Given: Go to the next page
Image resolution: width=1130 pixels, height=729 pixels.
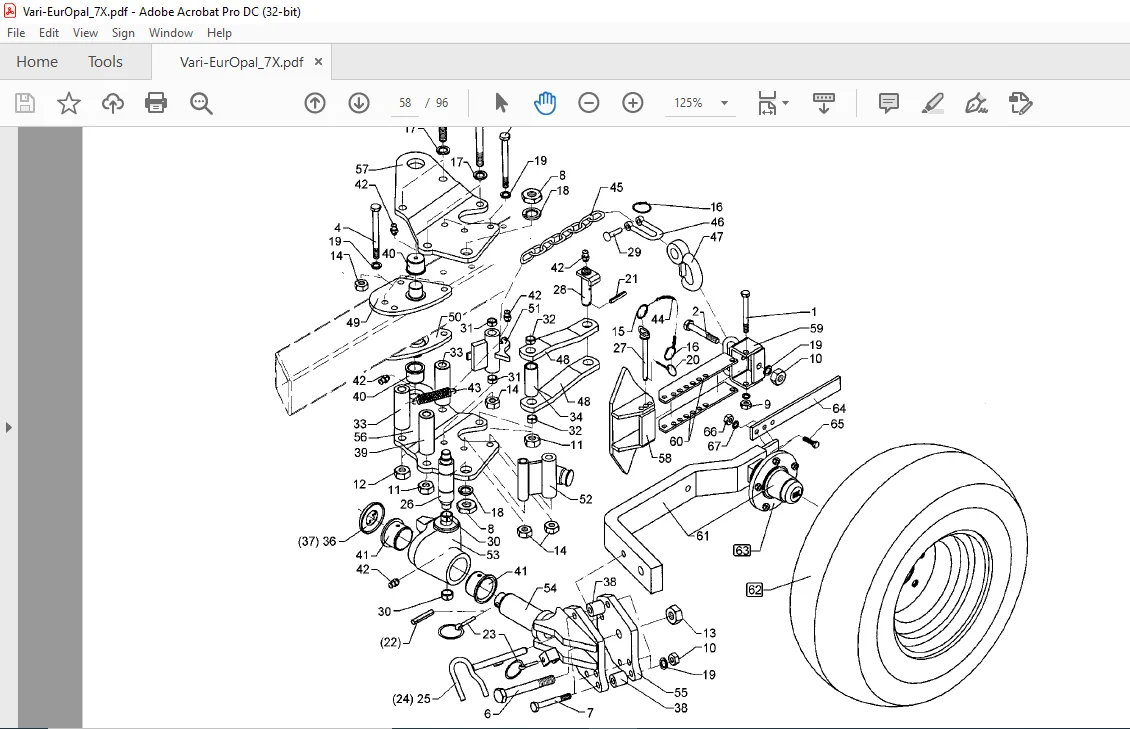Looking at the screenshot, I should click(359, 103).
